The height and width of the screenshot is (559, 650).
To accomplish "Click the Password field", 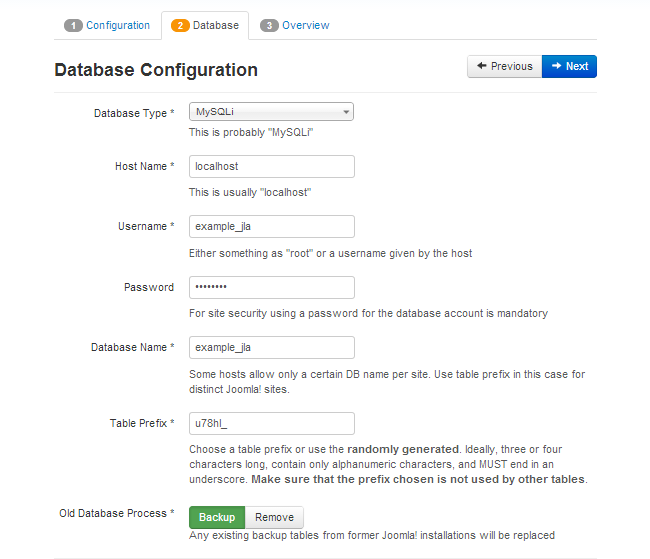I will point(271,287).
